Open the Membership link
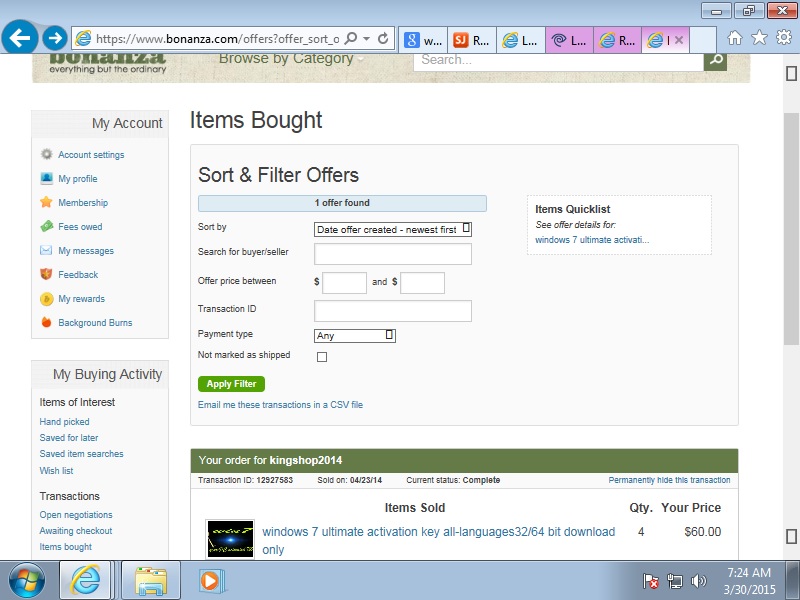Image resolution: width=800 pixels, height=600 pixels. (83, 203)
